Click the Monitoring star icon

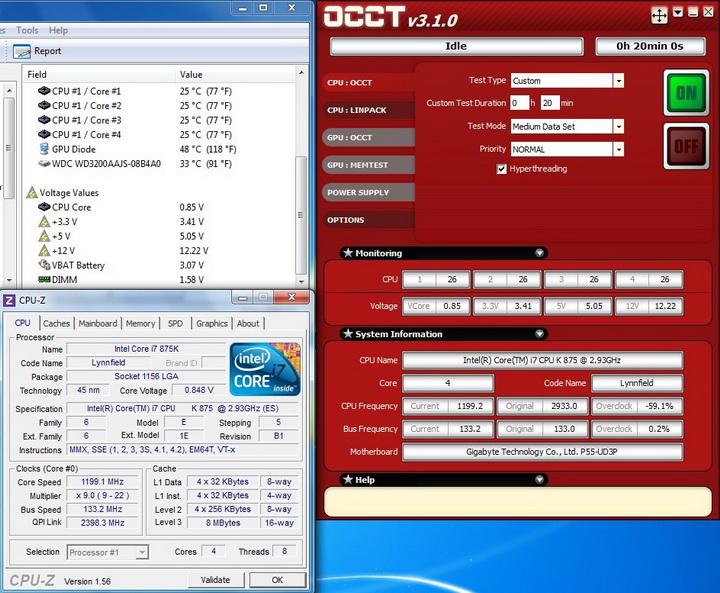point(348,253)
